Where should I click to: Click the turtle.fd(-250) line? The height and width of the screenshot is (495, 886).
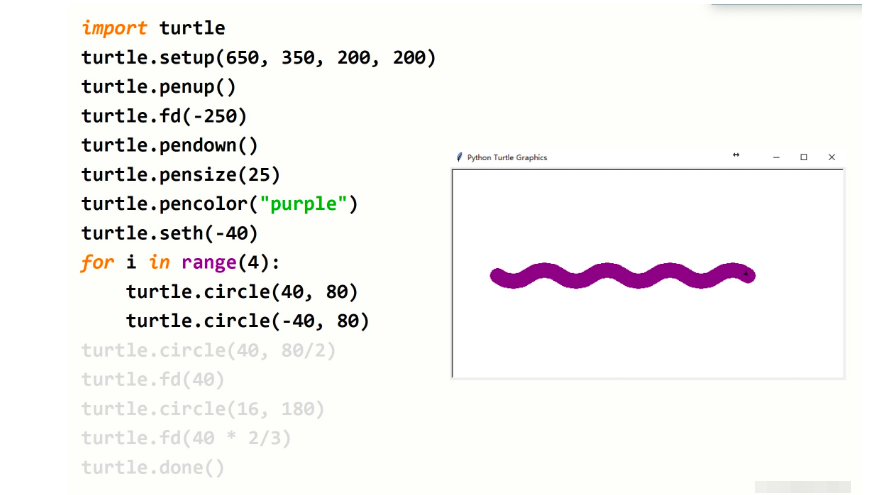point(164,116)
